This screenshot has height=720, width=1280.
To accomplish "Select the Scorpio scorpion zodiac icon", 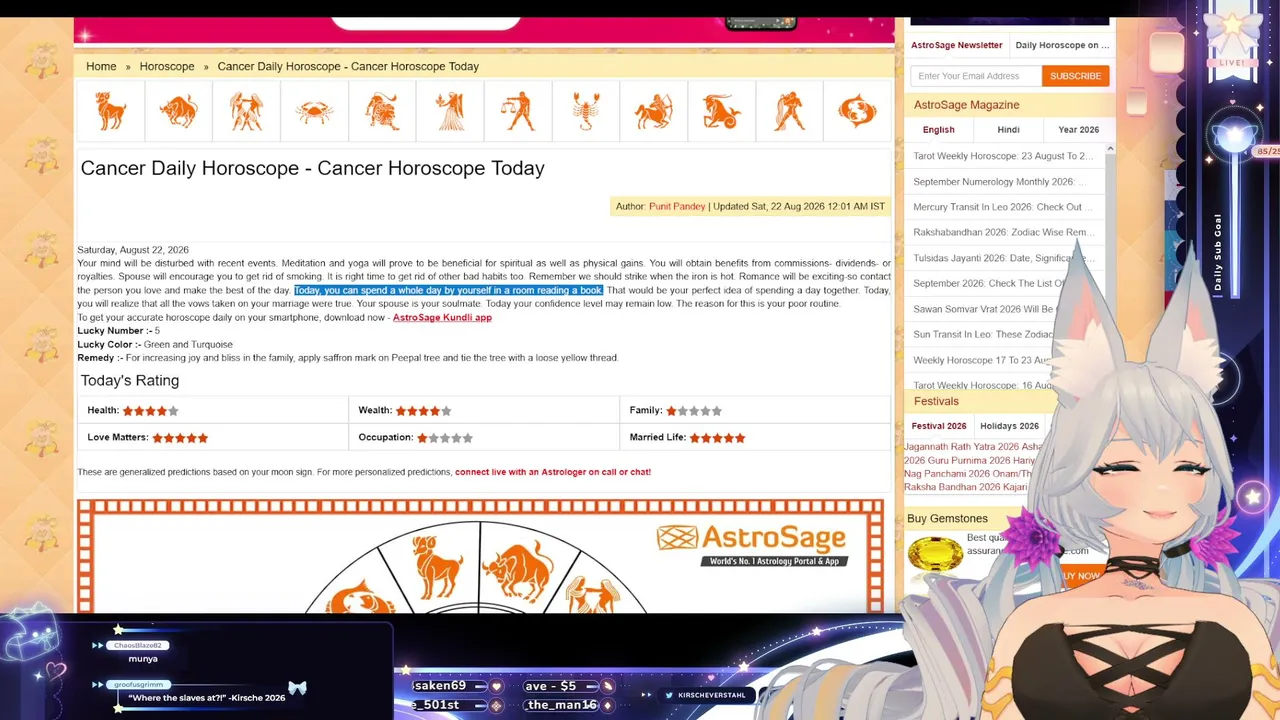I will [586, 111].
